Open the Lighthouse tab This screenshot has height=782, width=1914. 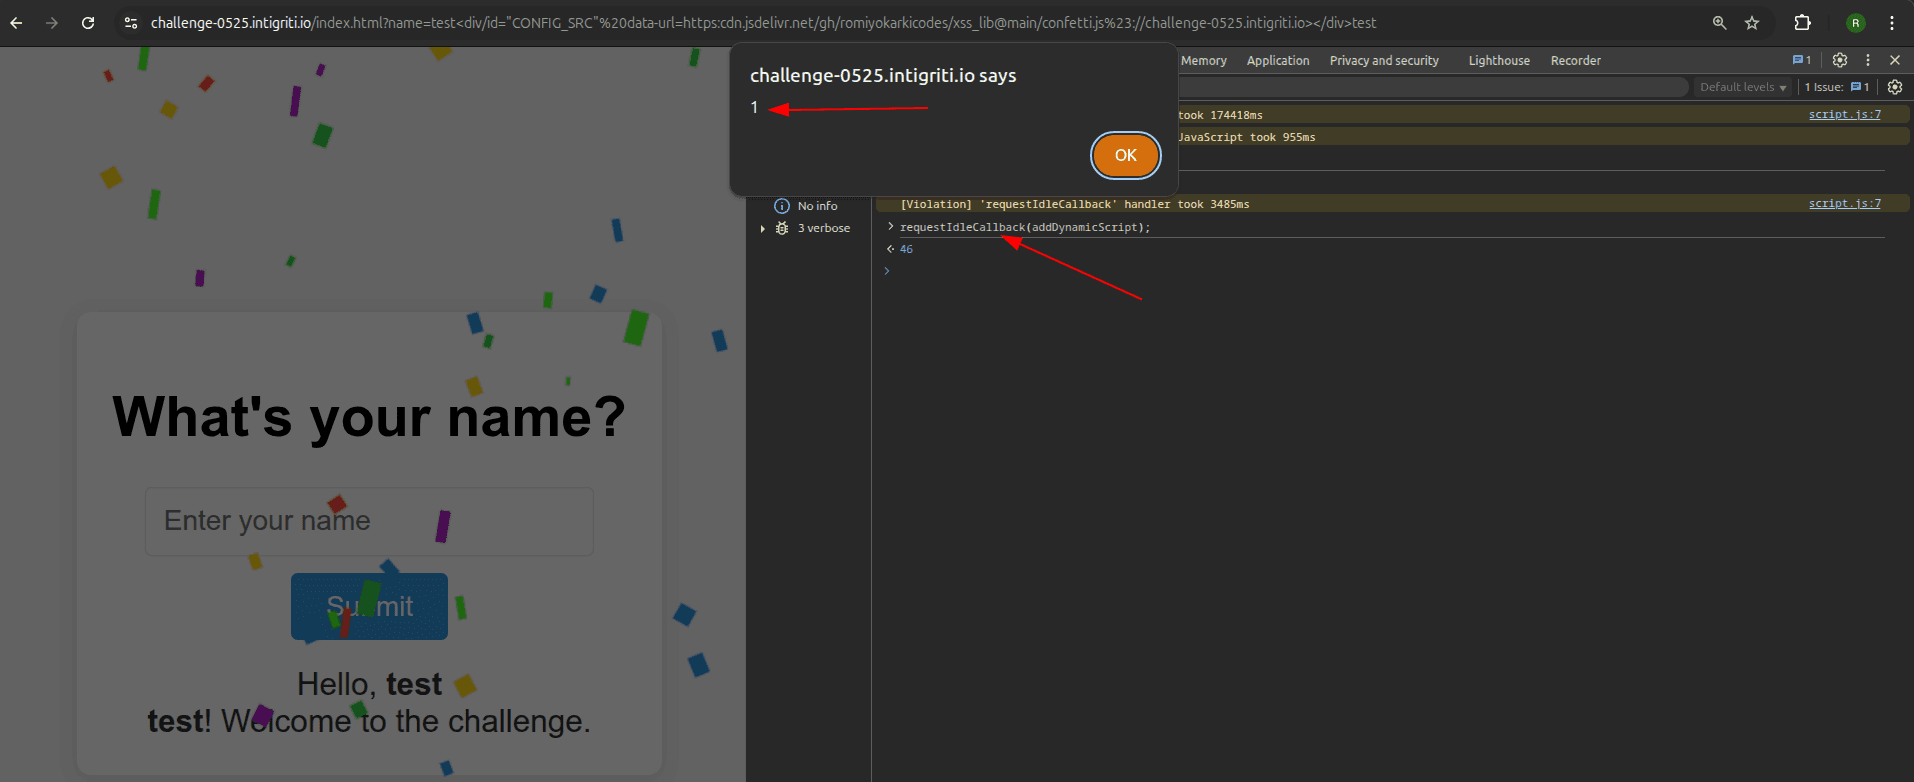tap(1499, 60)
